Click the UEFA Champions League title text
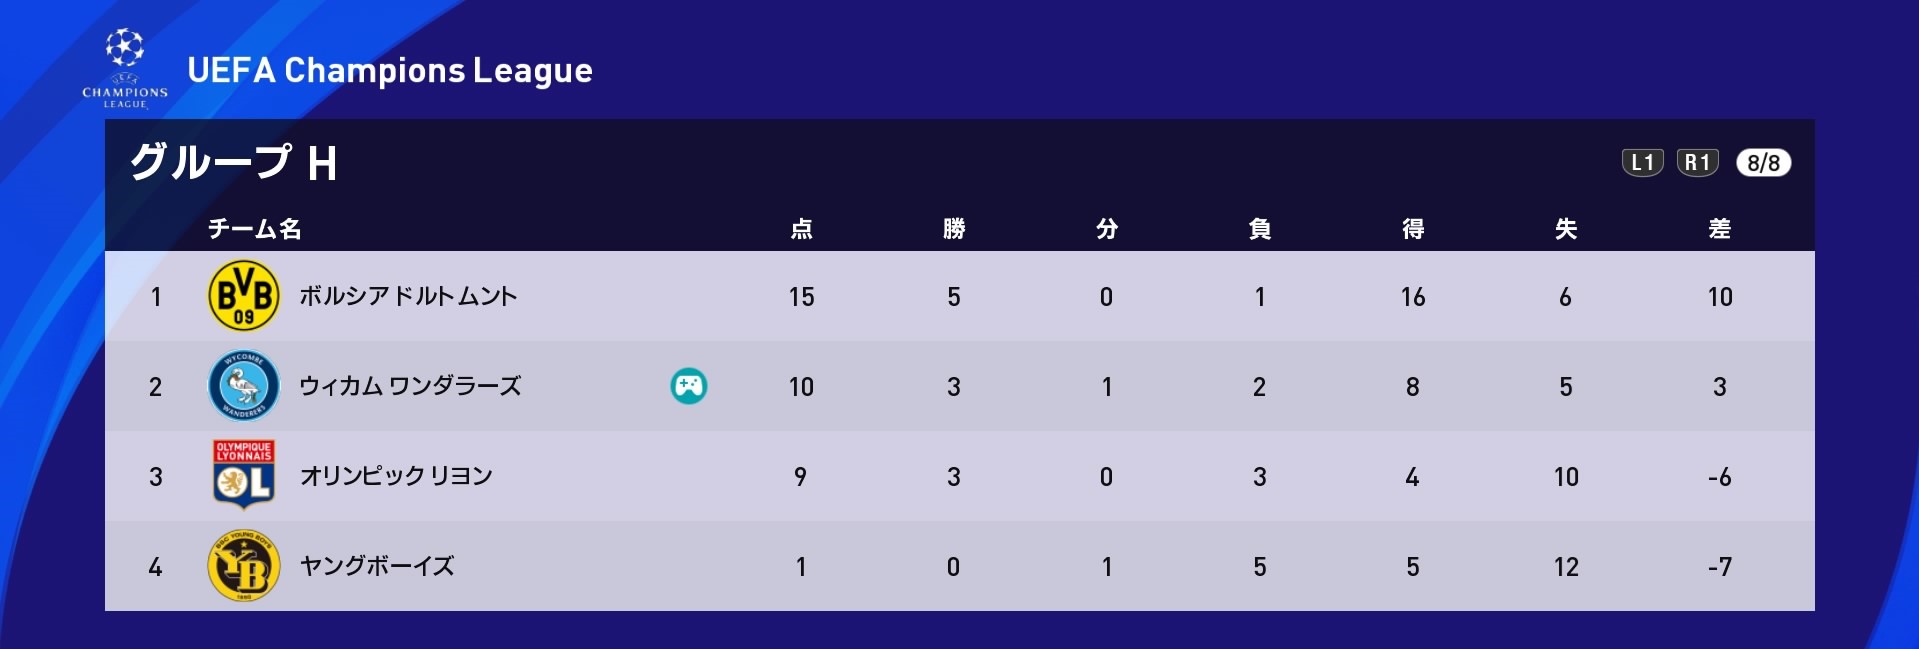Viewport: 1919px width, 649px height. pyautogui.click(x=390, y=70)
